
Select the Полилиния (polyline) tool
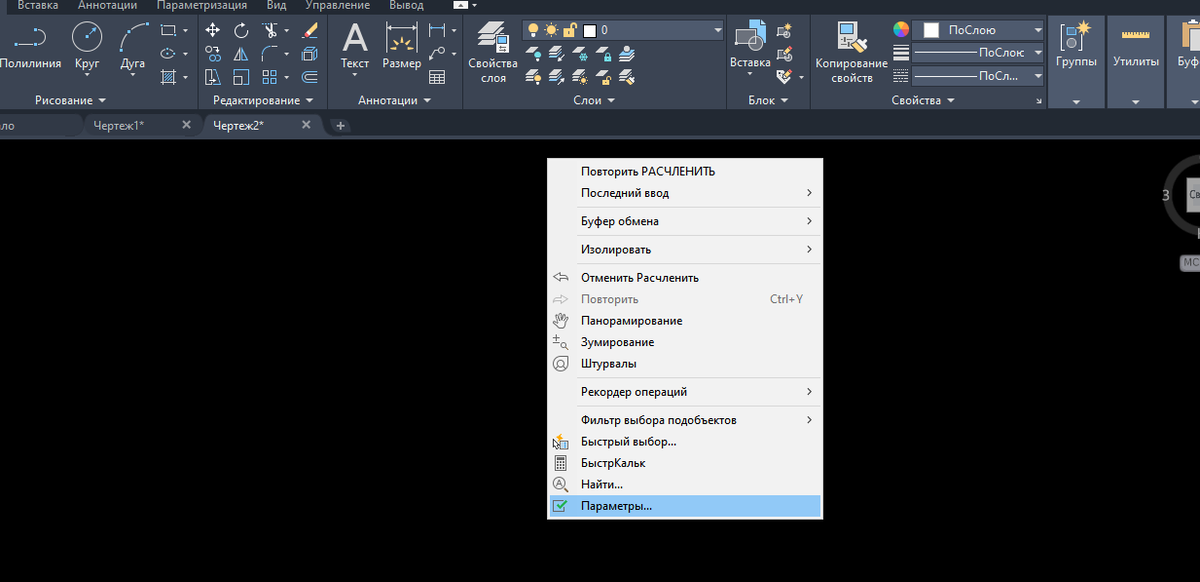coord(30,48)
